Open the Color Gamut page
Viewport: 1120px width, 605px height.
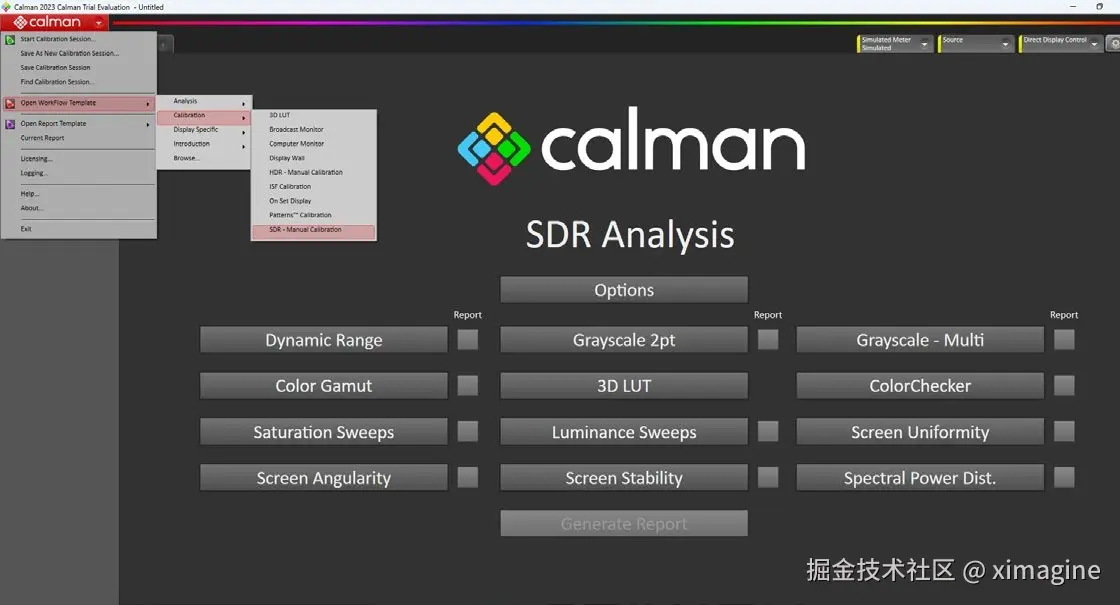(x=324, y=386)
